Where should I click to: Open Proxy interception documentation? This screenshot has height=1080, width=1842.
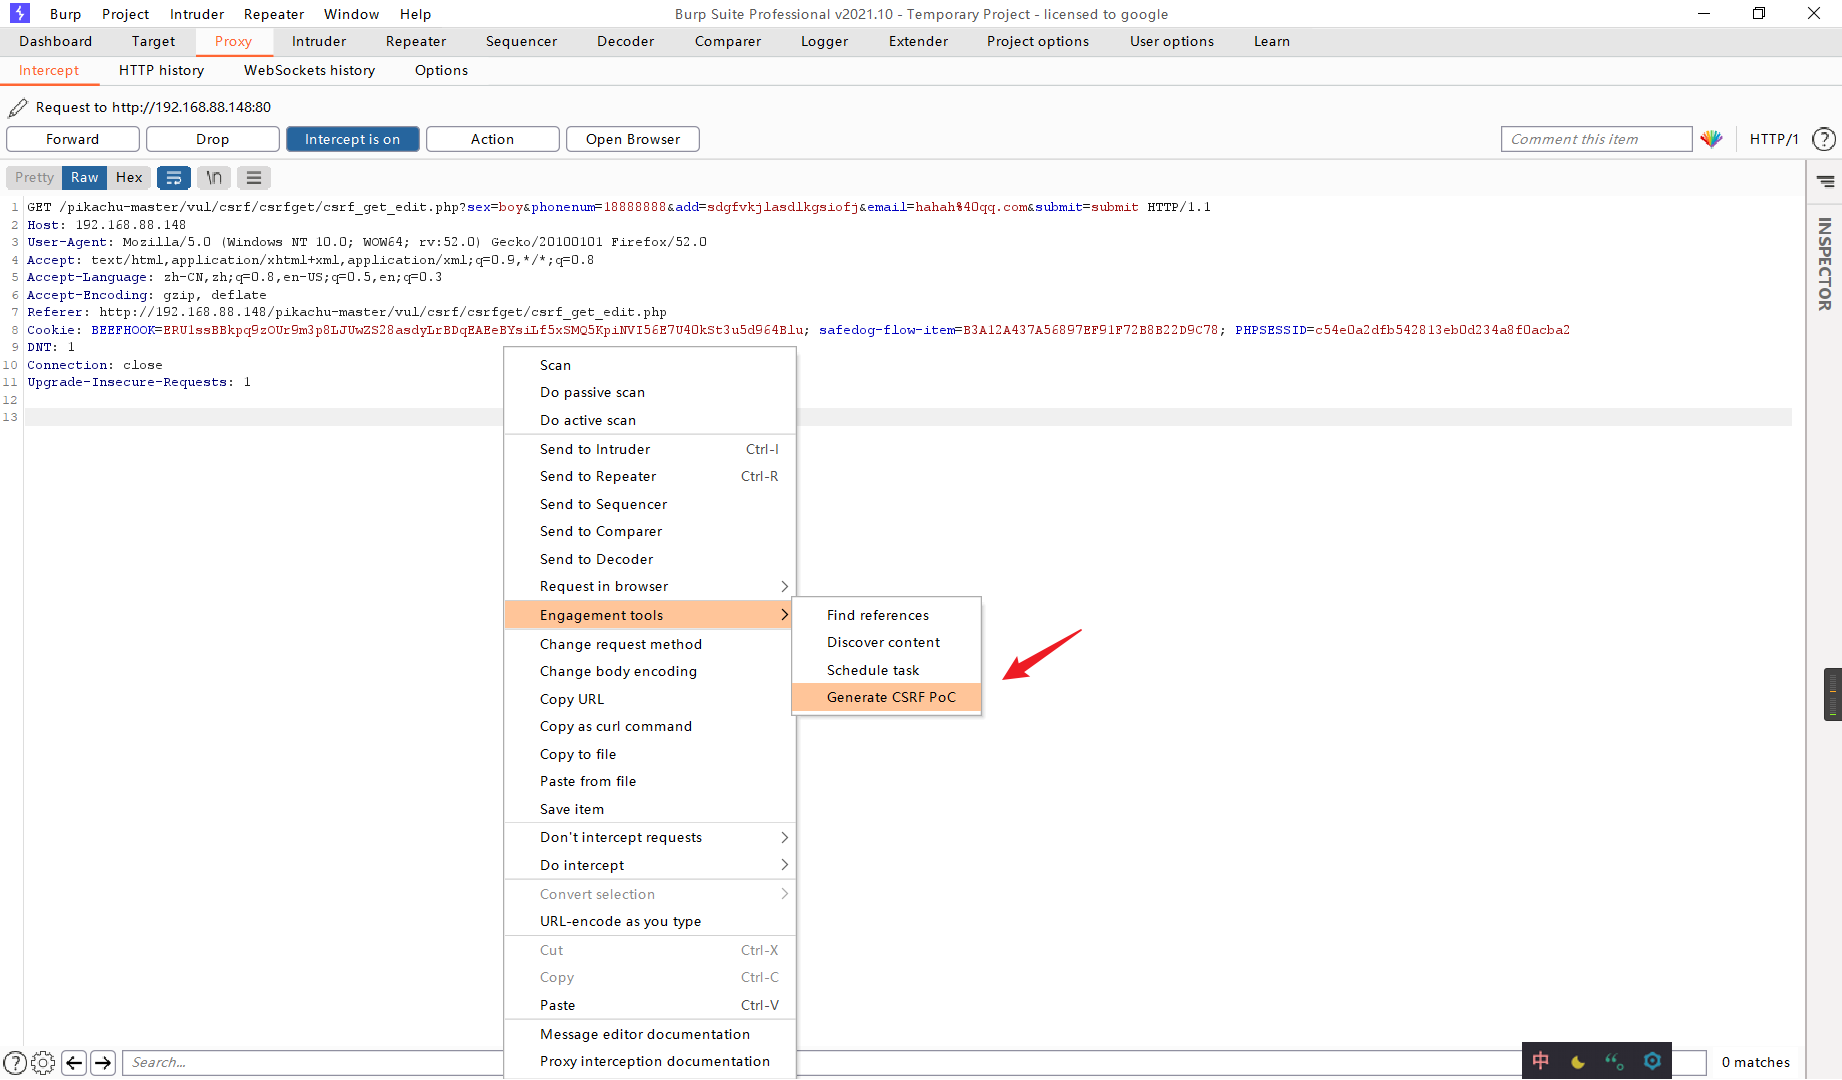(650, 1061)
